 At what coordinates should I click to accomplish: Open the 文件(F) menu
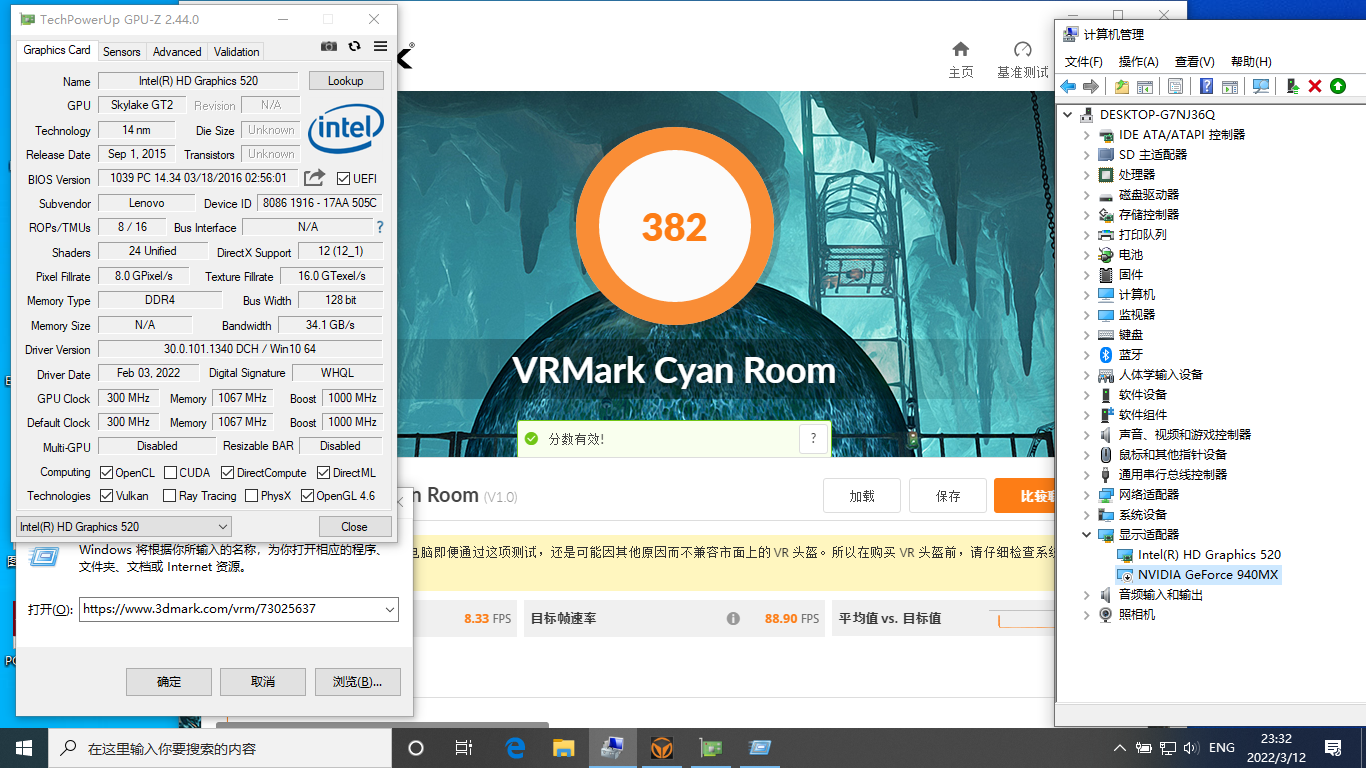click(1084, 62)
